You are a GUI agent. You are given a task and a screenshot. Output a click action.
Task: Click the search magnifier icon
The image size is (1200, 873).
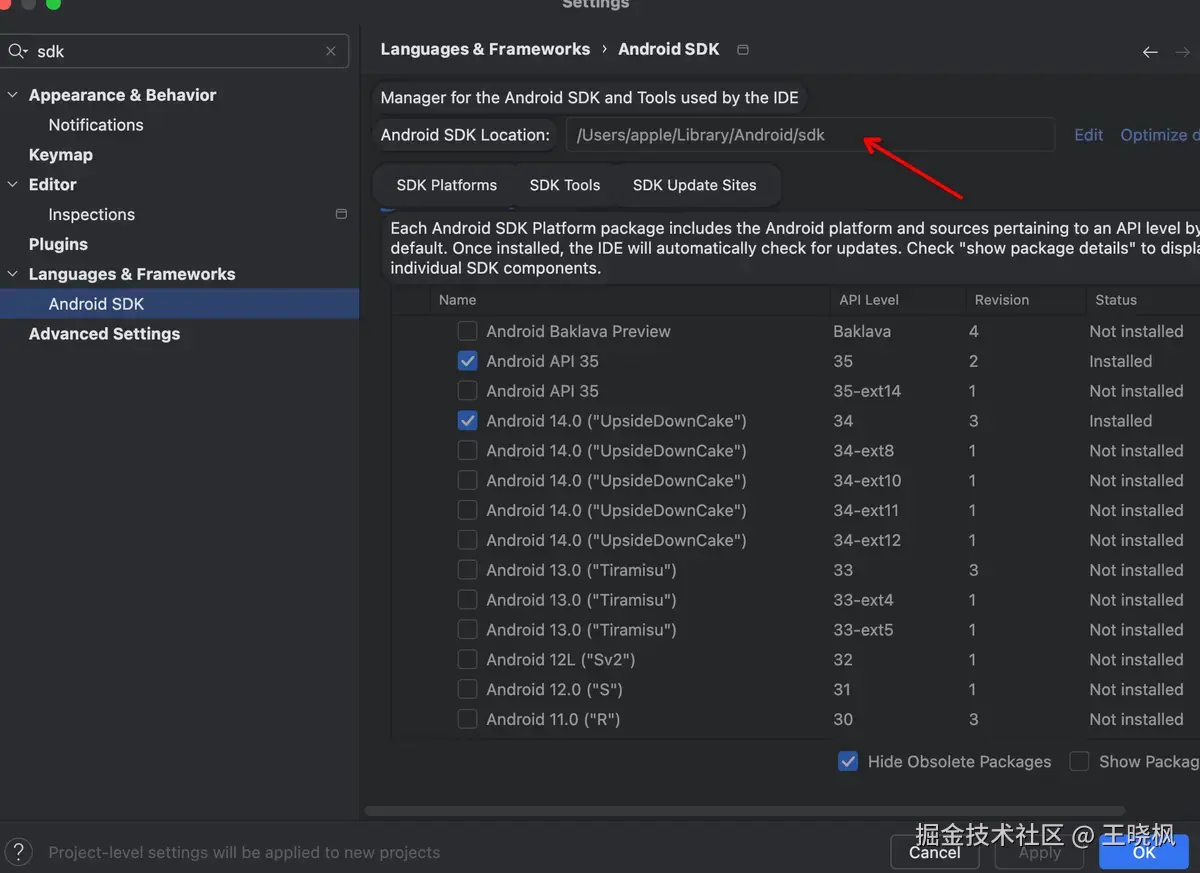coord(17,51)
